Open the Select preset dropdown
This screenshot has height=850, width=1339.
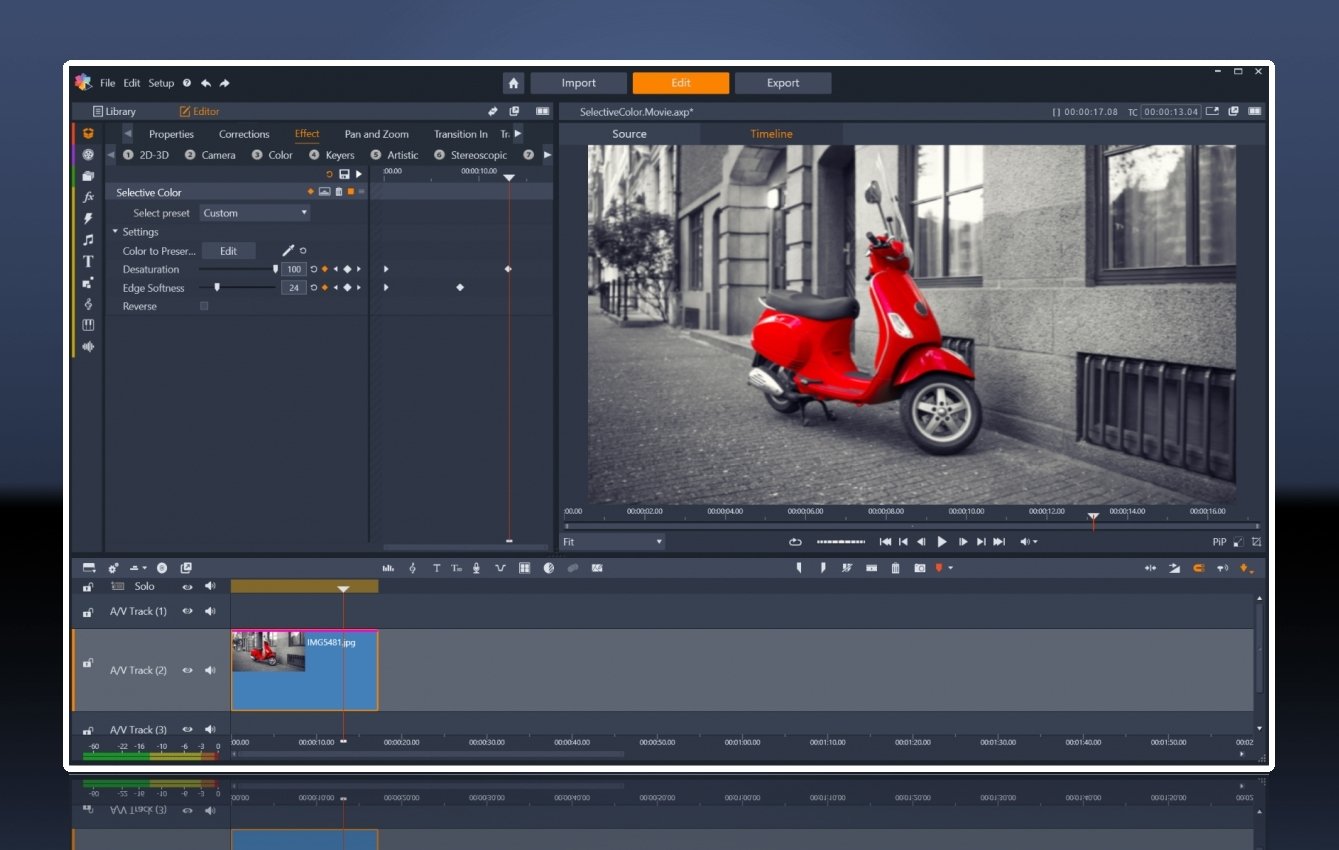coord(255,213)
